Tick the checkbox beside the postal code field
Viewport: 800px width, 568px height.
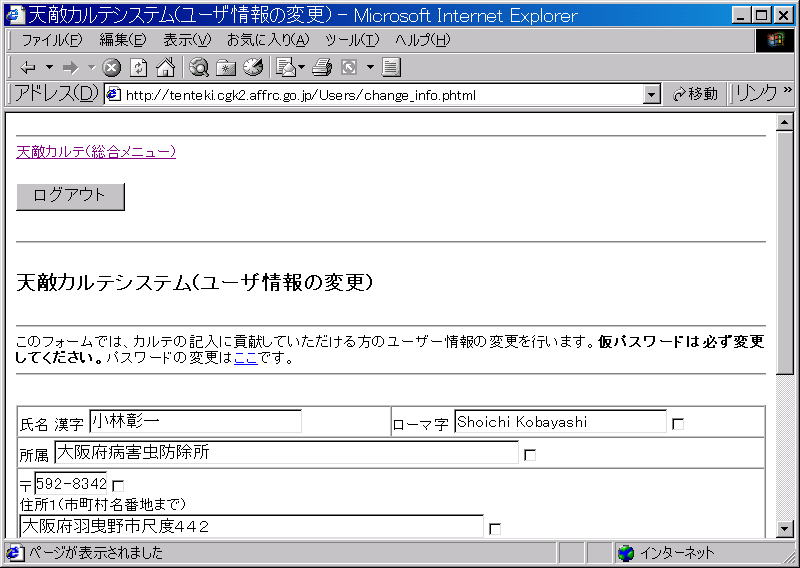click(x=118, y=486)
